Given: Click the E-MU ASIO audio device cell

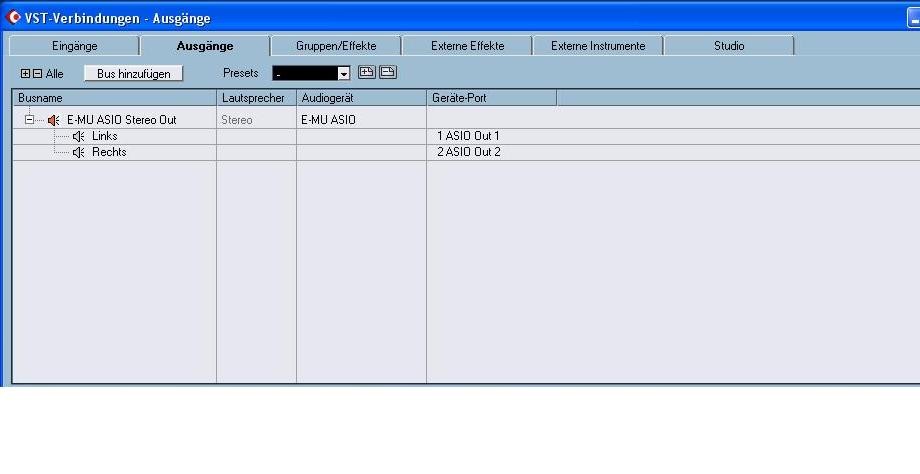Looking at the screenshot, I should pyautogui.click(x=361, y=120).
